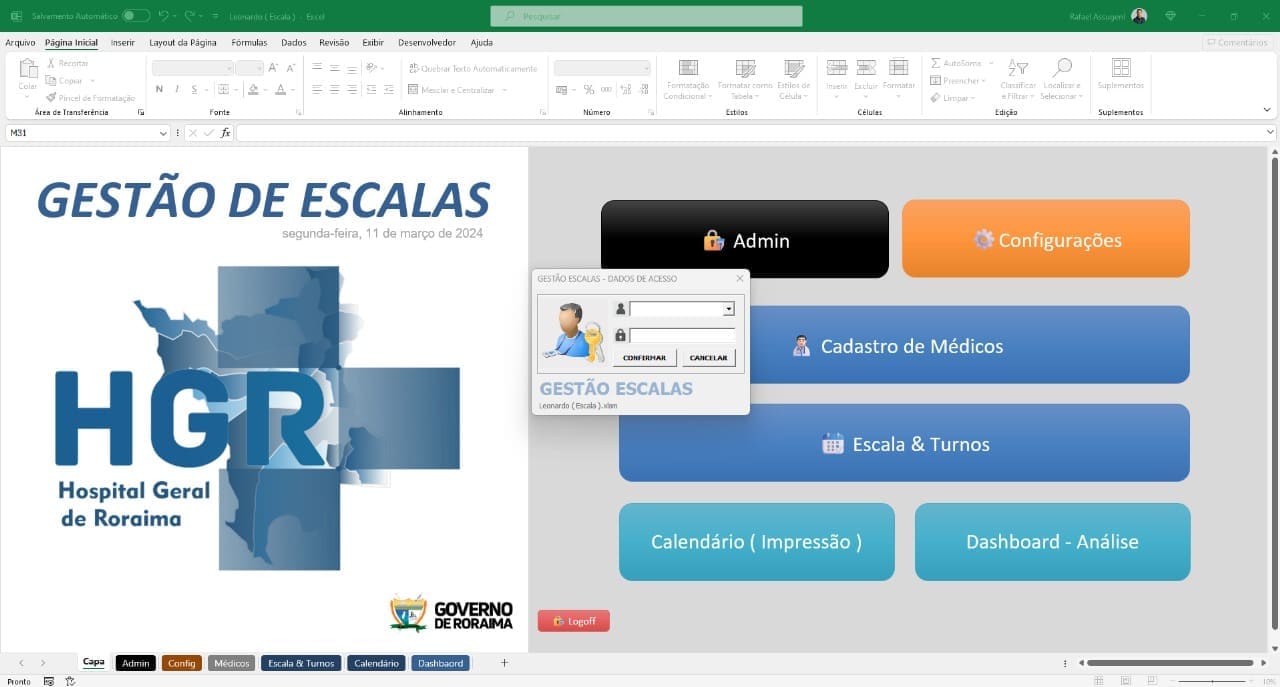Click the percent style icon
1280x687 pixels.
[589, 90]
